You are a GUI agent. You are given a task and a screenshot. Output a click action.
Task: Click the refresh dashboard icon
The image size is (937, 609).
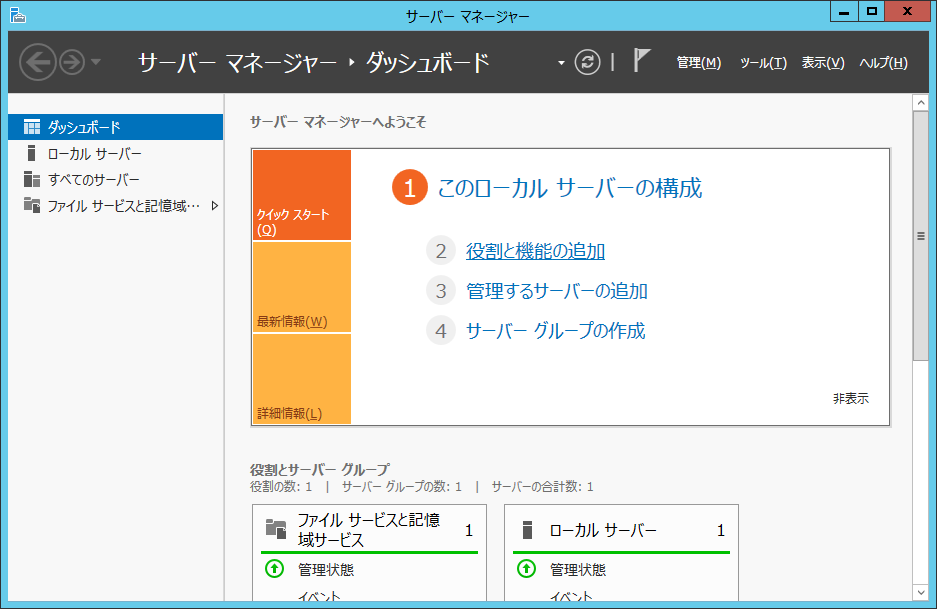click(588, 62)
